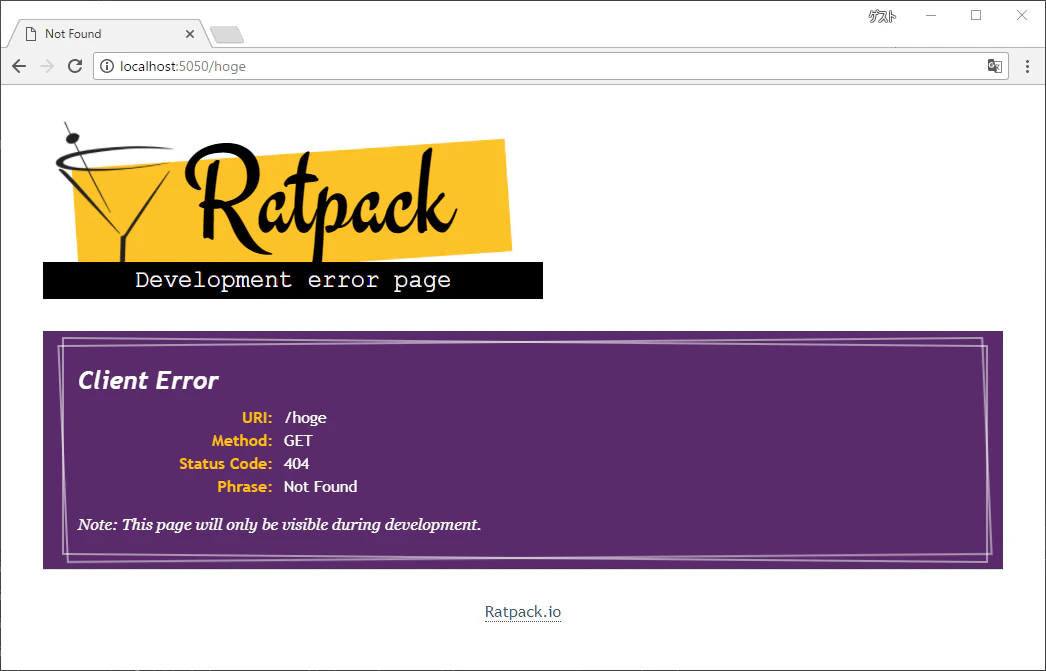Click the address bar URL field
The width and height of the screenshot is (1046, 671).
tap(550, 66)
